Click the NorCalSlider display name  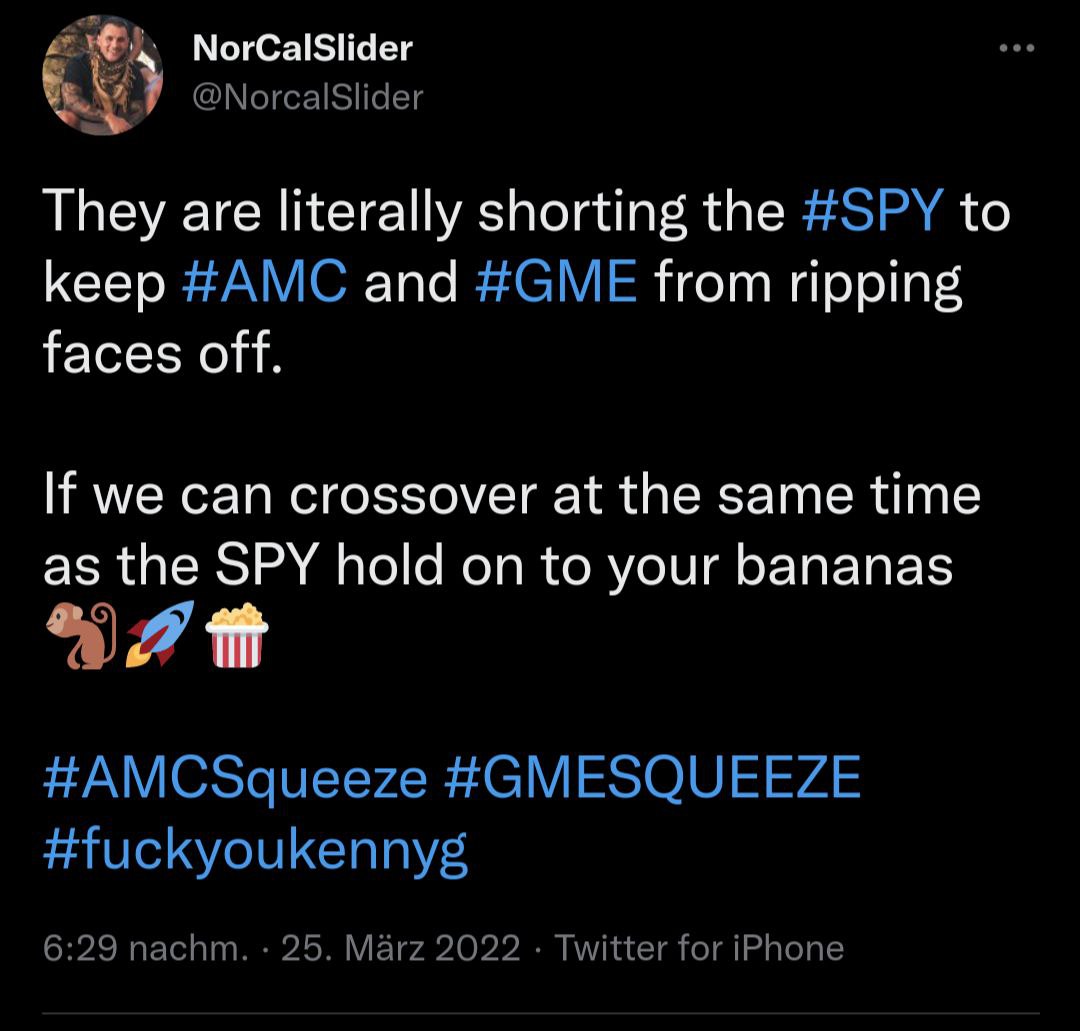click(302, 47)
